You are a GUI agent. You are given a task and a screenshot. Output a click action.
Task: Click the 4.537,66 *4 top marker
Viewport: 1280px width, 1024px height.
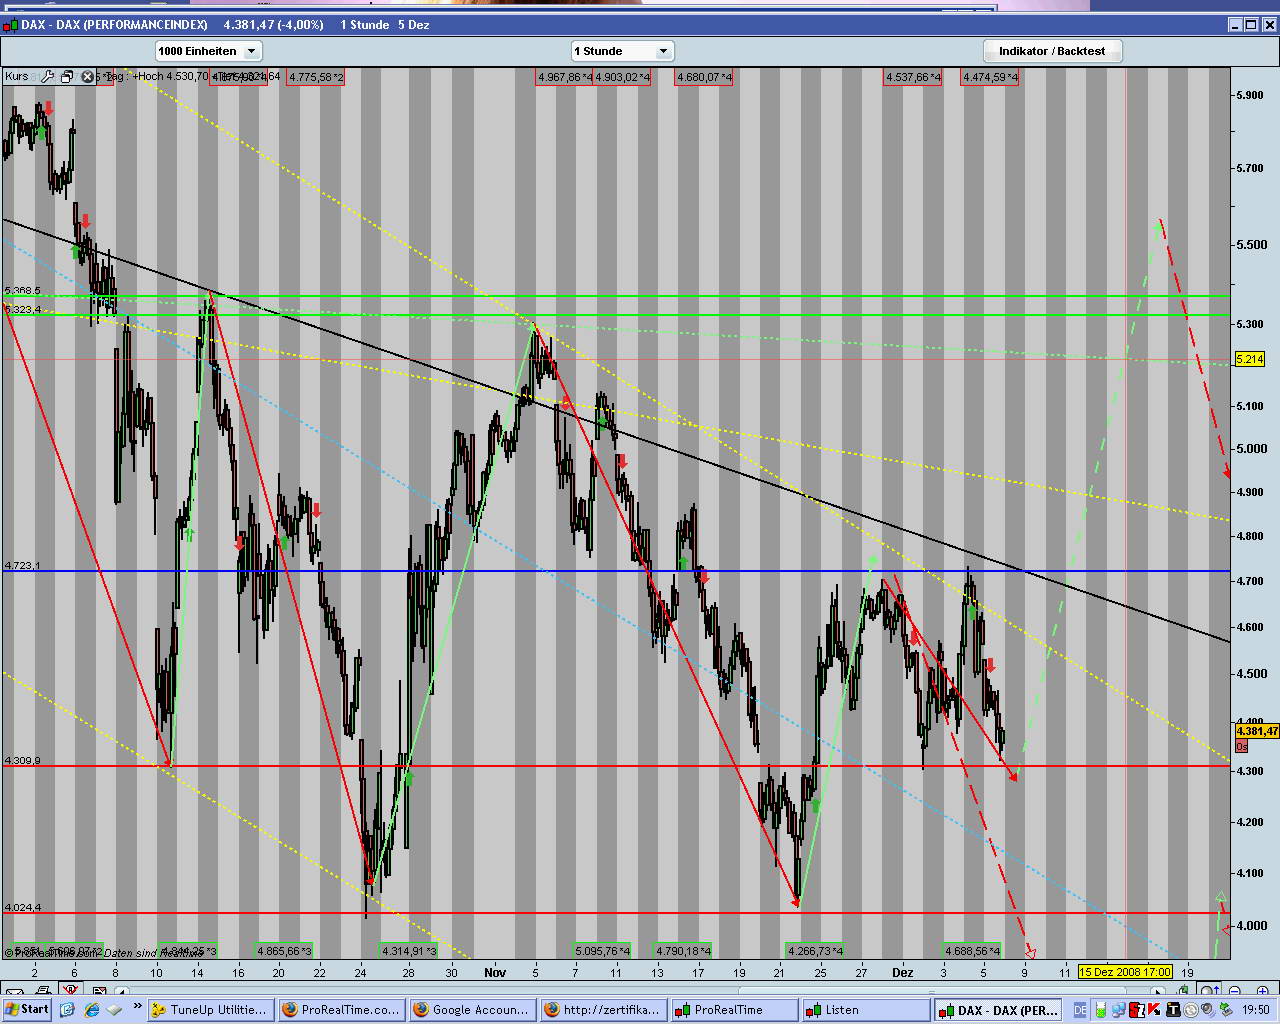pos(913,77)
